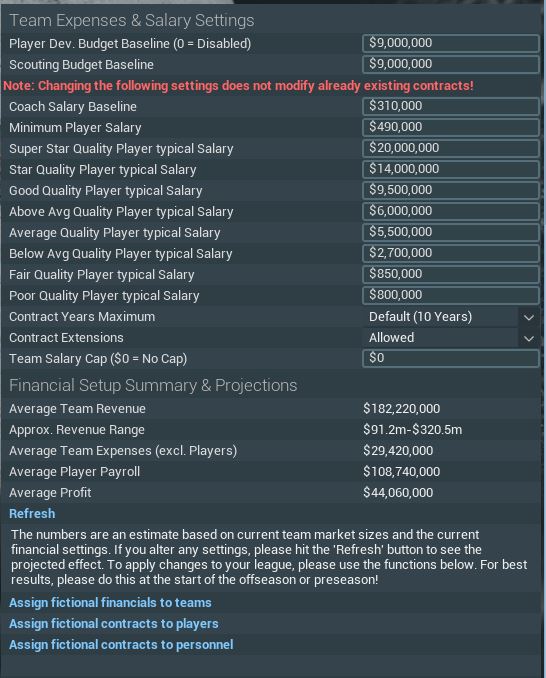This screenshot has height=678, width=546.
Task: Click the Below Avg Quality salary field
Action: tap(450, 253)
